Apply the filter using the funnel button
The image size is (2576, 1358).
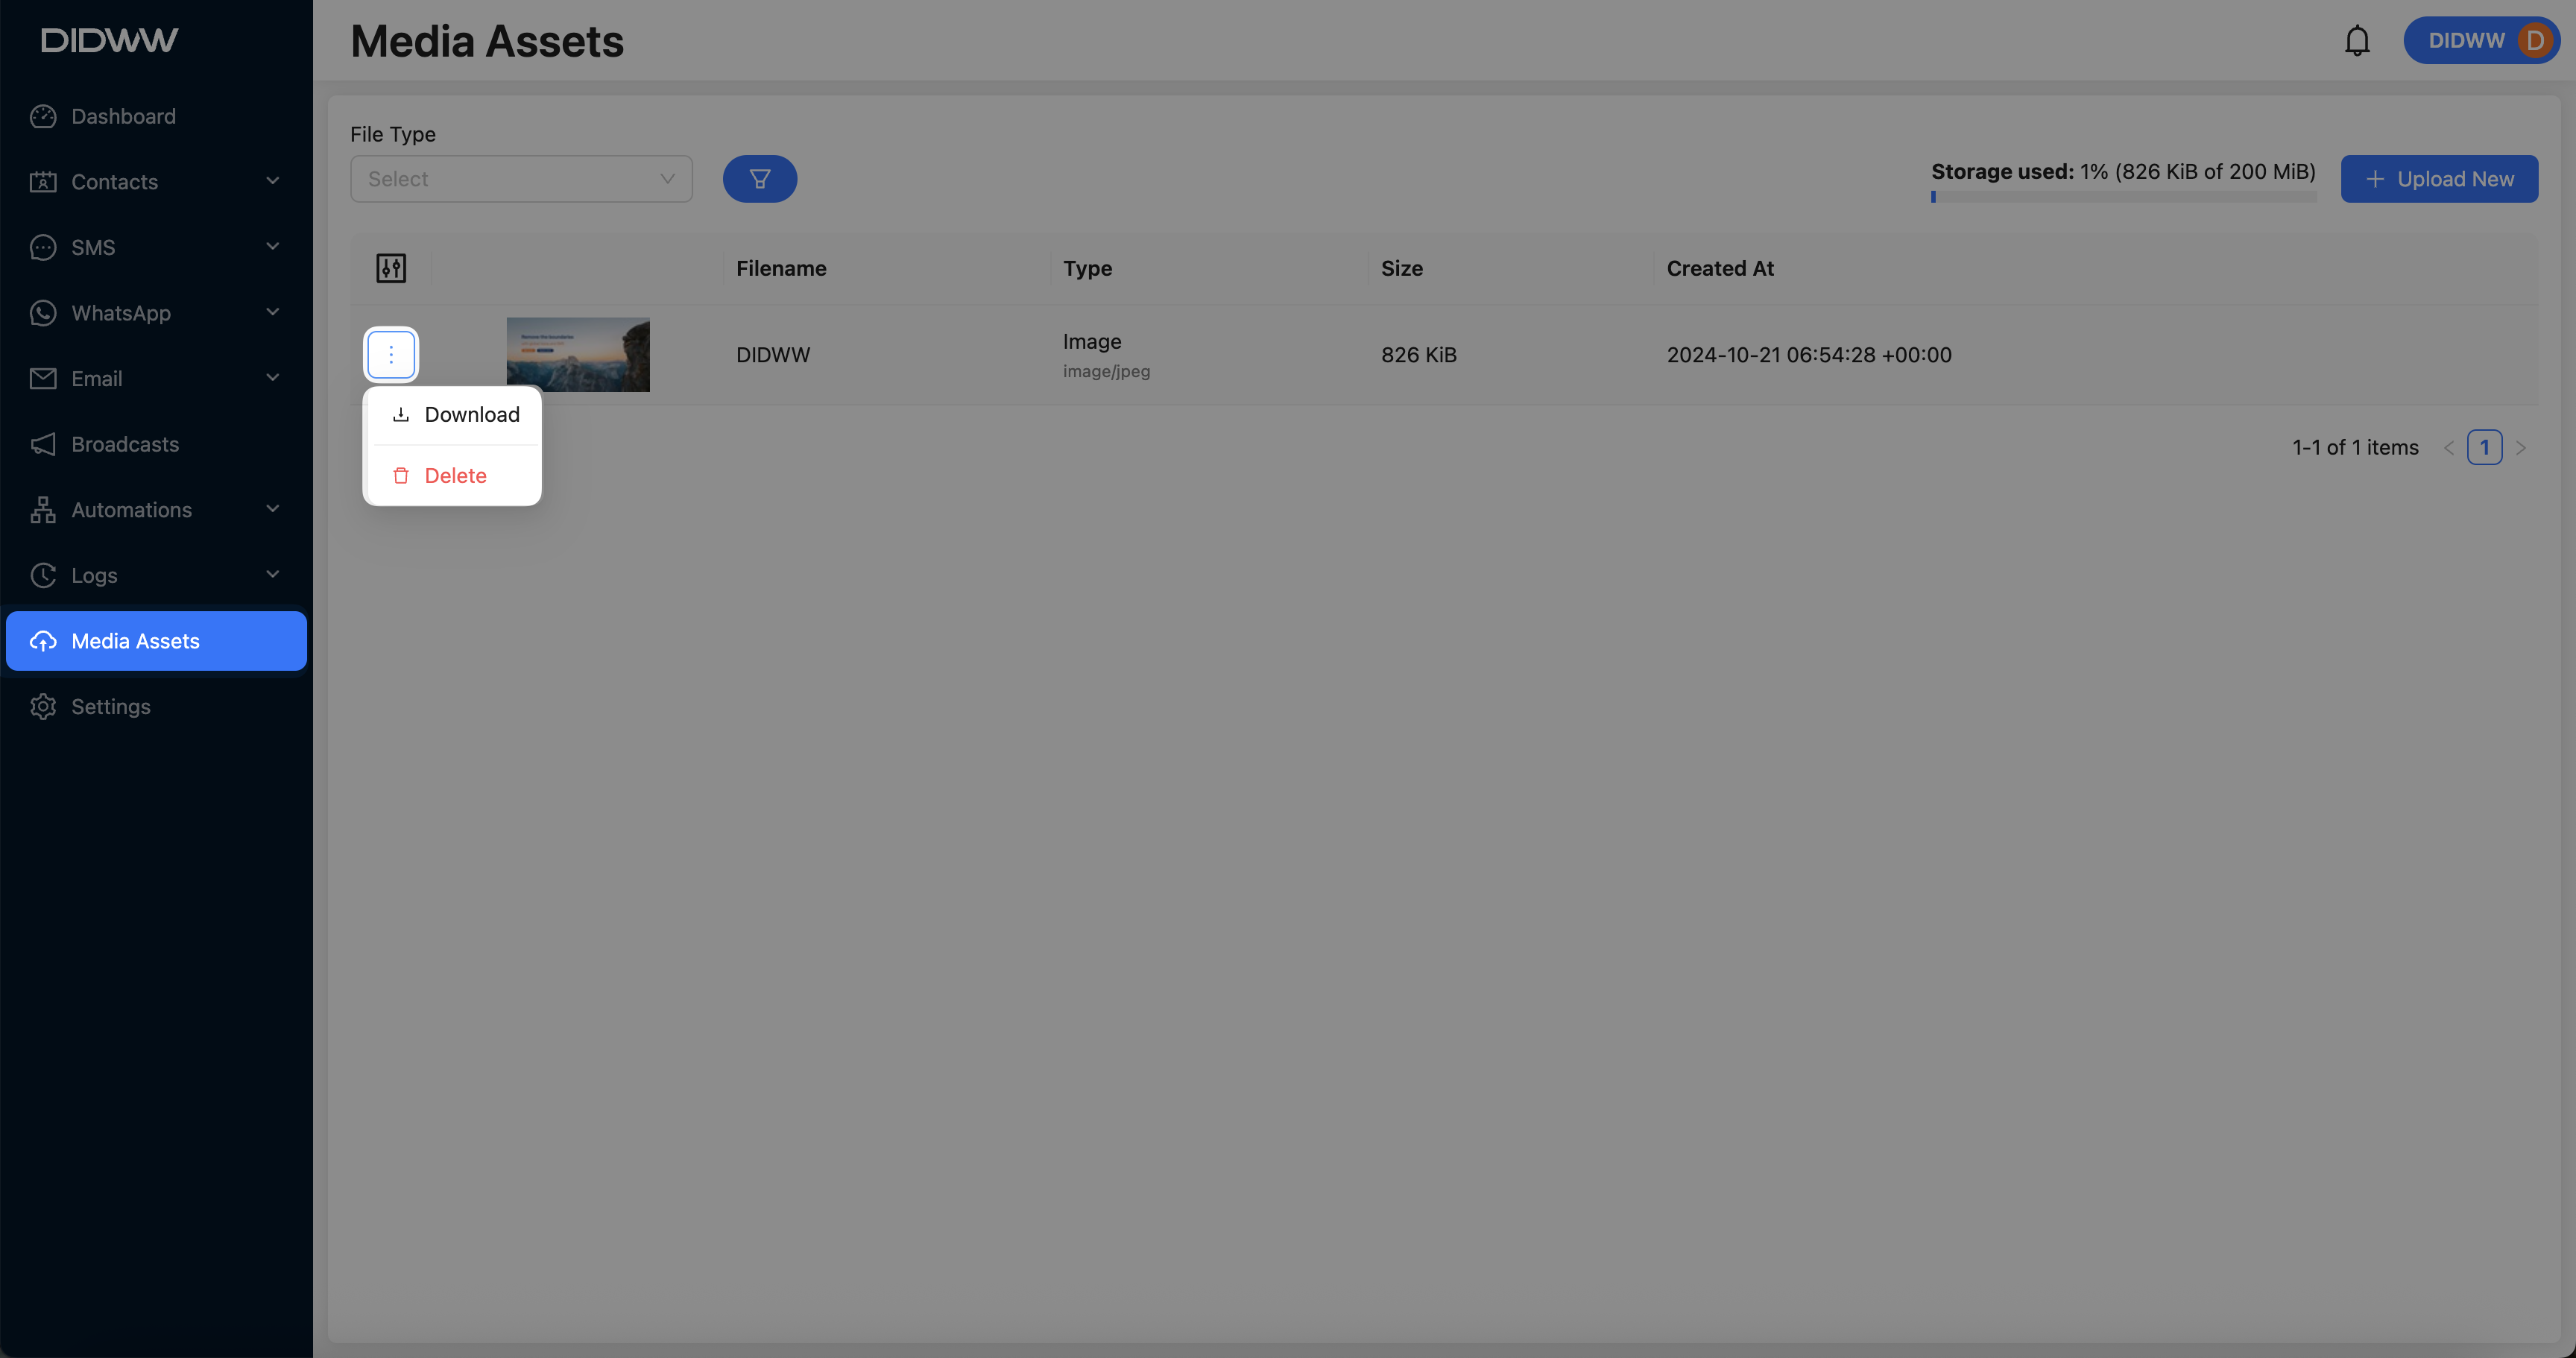point(760,178)
